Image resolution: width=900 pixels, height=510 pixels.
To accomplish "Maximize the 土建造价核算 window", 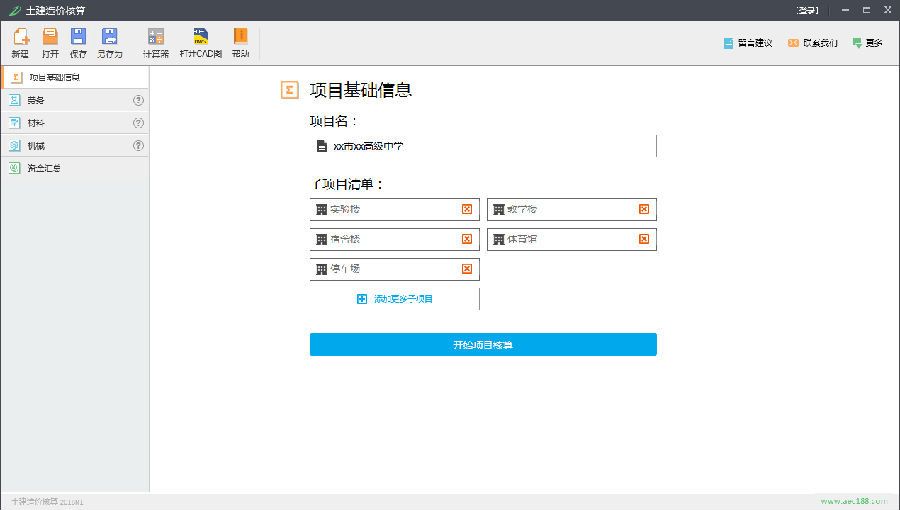I will tap(866, 10).
